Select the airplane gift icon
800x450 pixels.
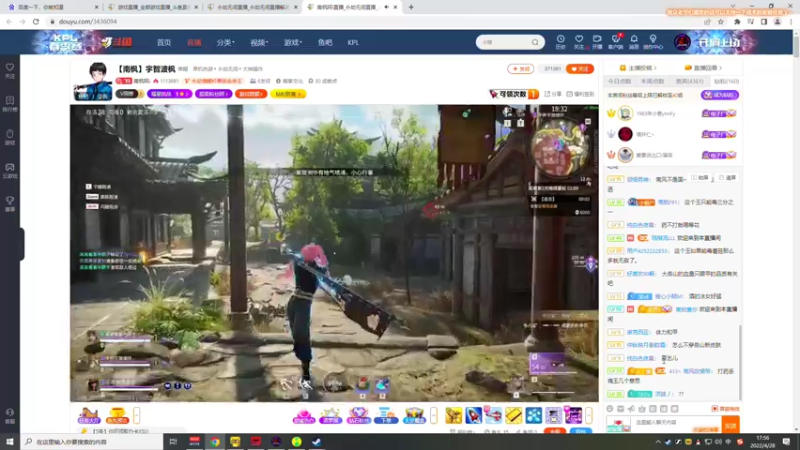[493, 415]
